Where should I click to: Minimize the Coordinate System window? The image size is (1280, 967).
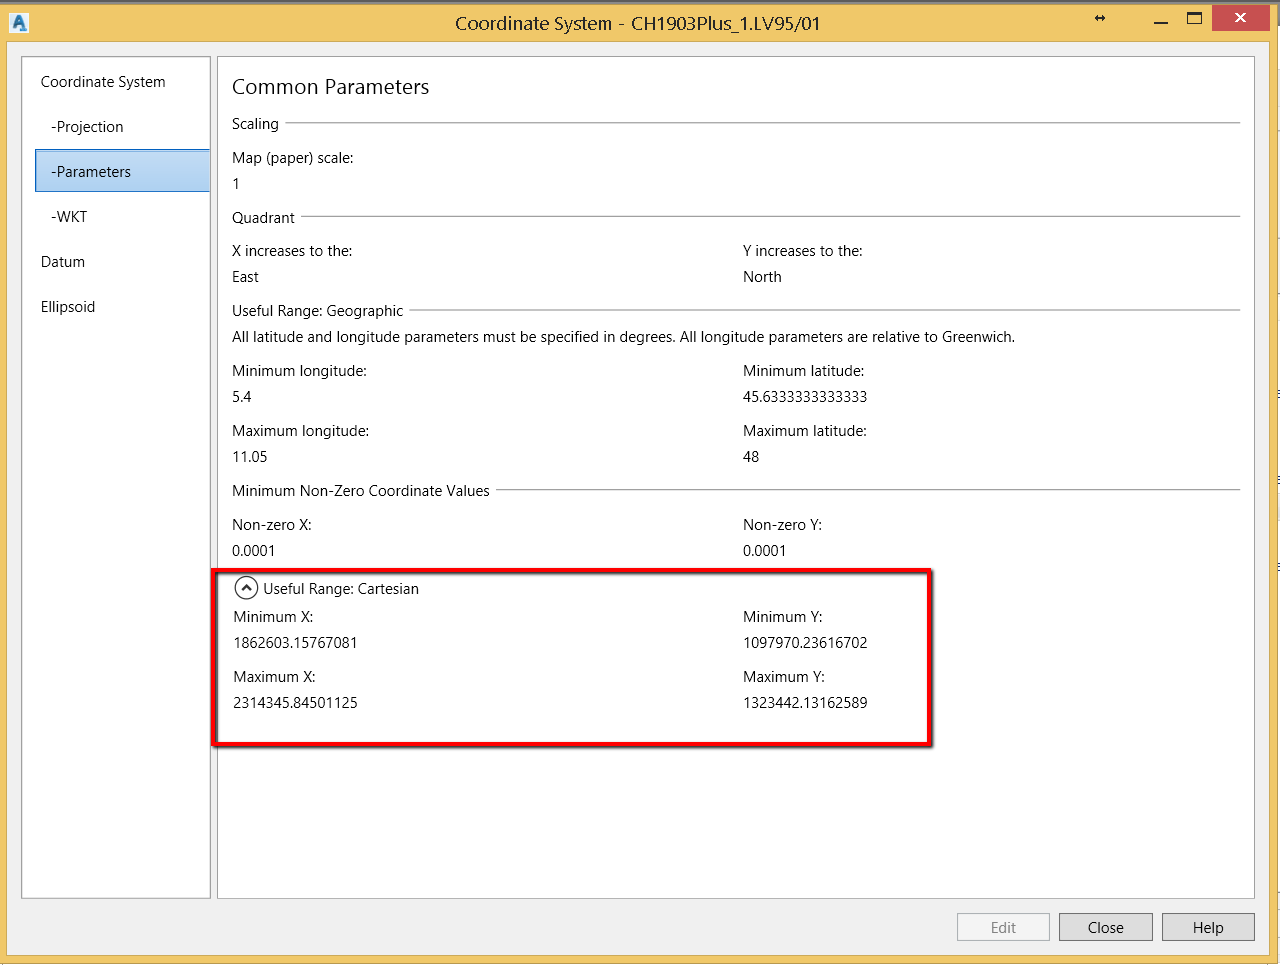click(x=1160, y=21)
